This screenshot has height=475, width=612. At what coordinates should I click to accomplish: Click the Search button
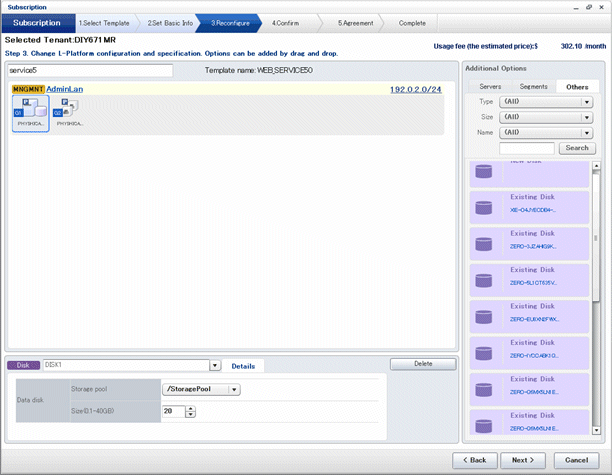[x=577, y=148]
